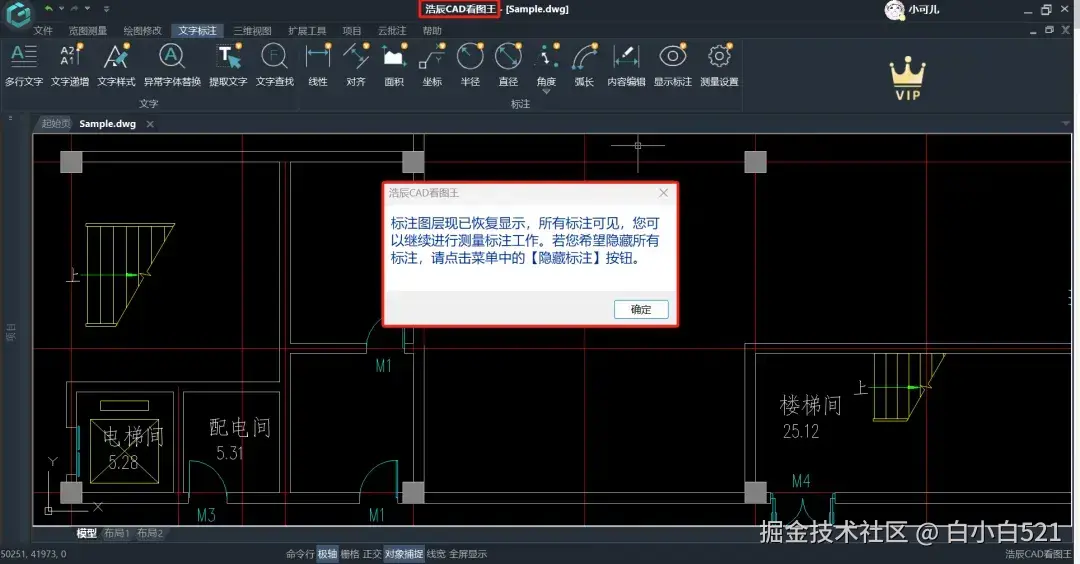1080x564 pixels.
Task: Toggle 正交 ortho mode in status bar
Action: coord(372,554)
